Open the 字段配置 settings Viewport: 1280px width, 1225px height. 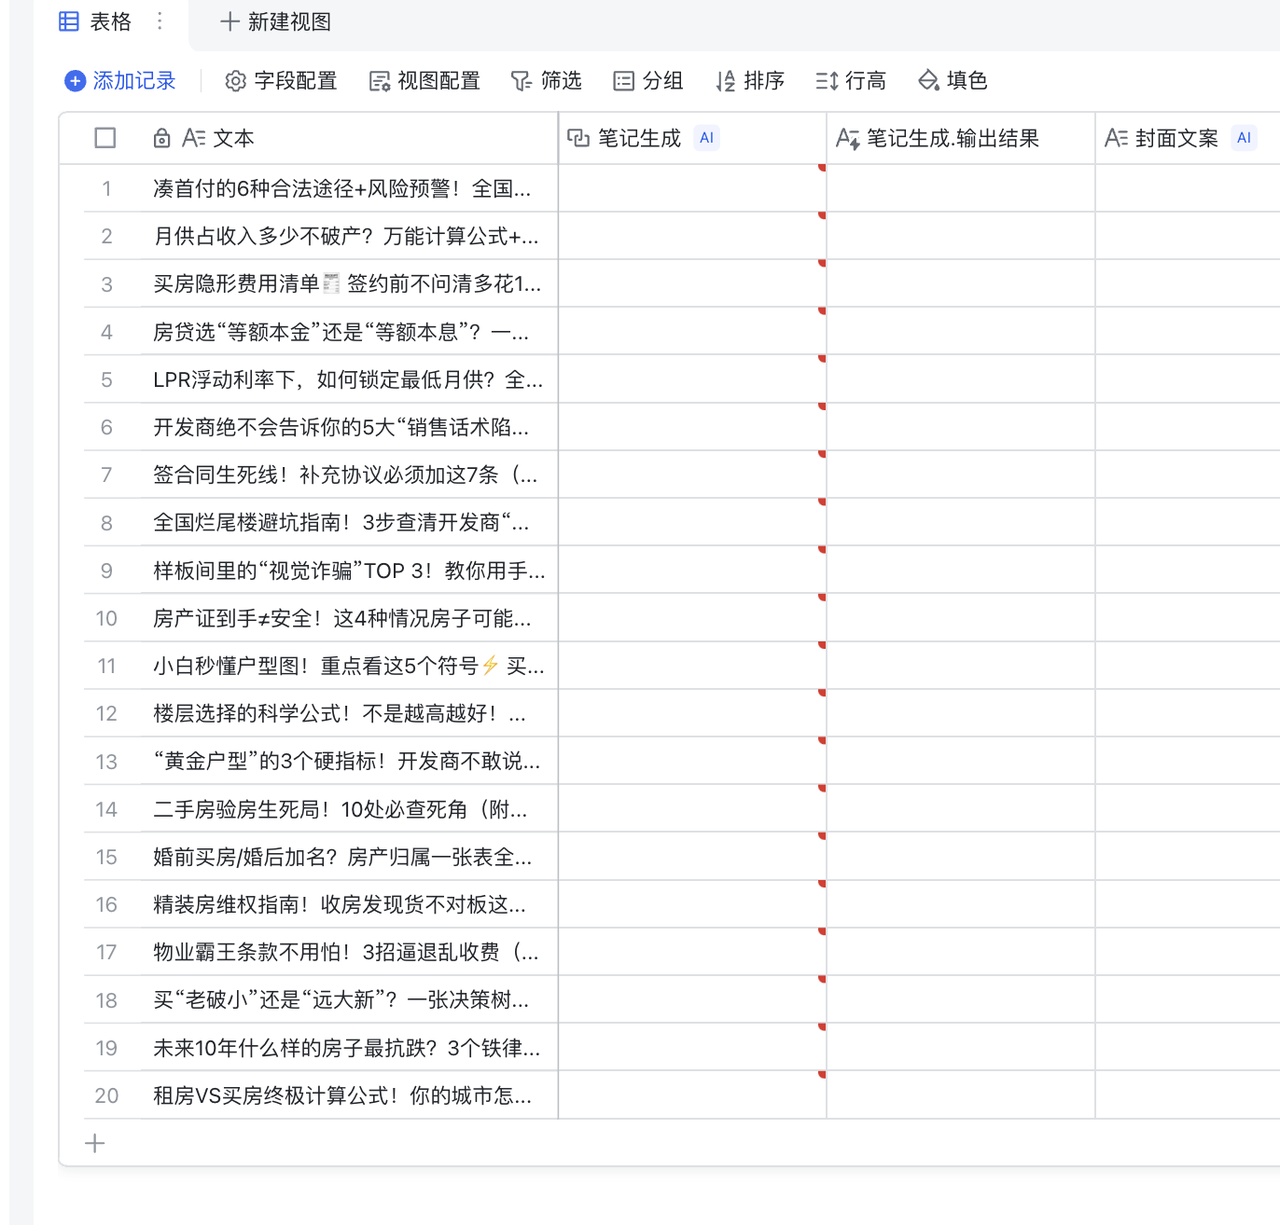281,81
